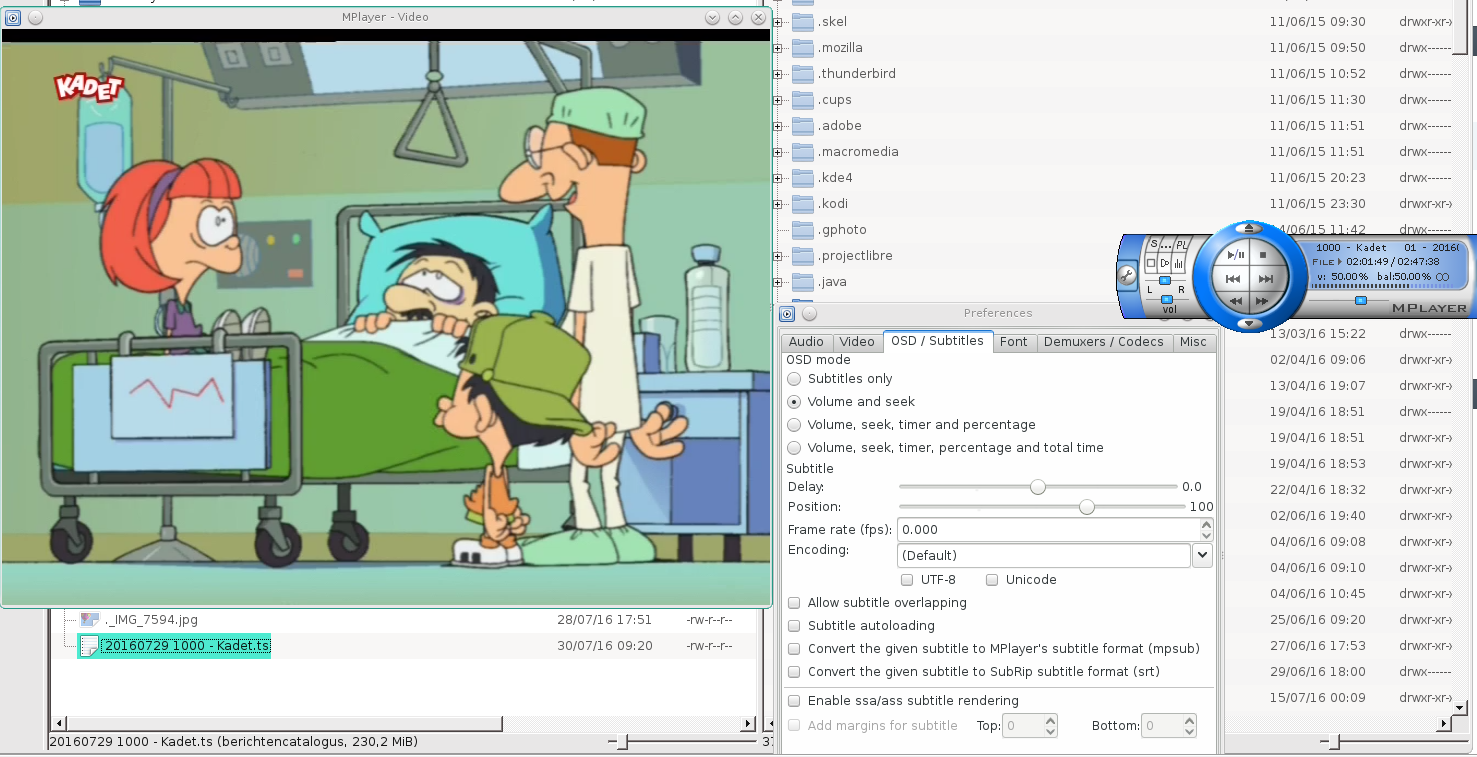The image size is (1477, 757).
Task: Click the down arrow beneath the MPlayer dial
Action: coord(1249,324)
